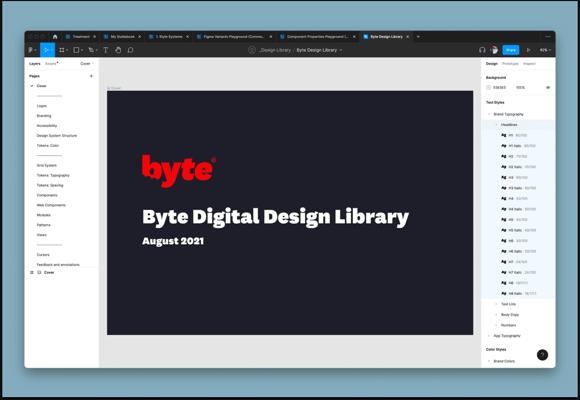Collapse the pages list via Cover dropdown

(x=87, y=64)
